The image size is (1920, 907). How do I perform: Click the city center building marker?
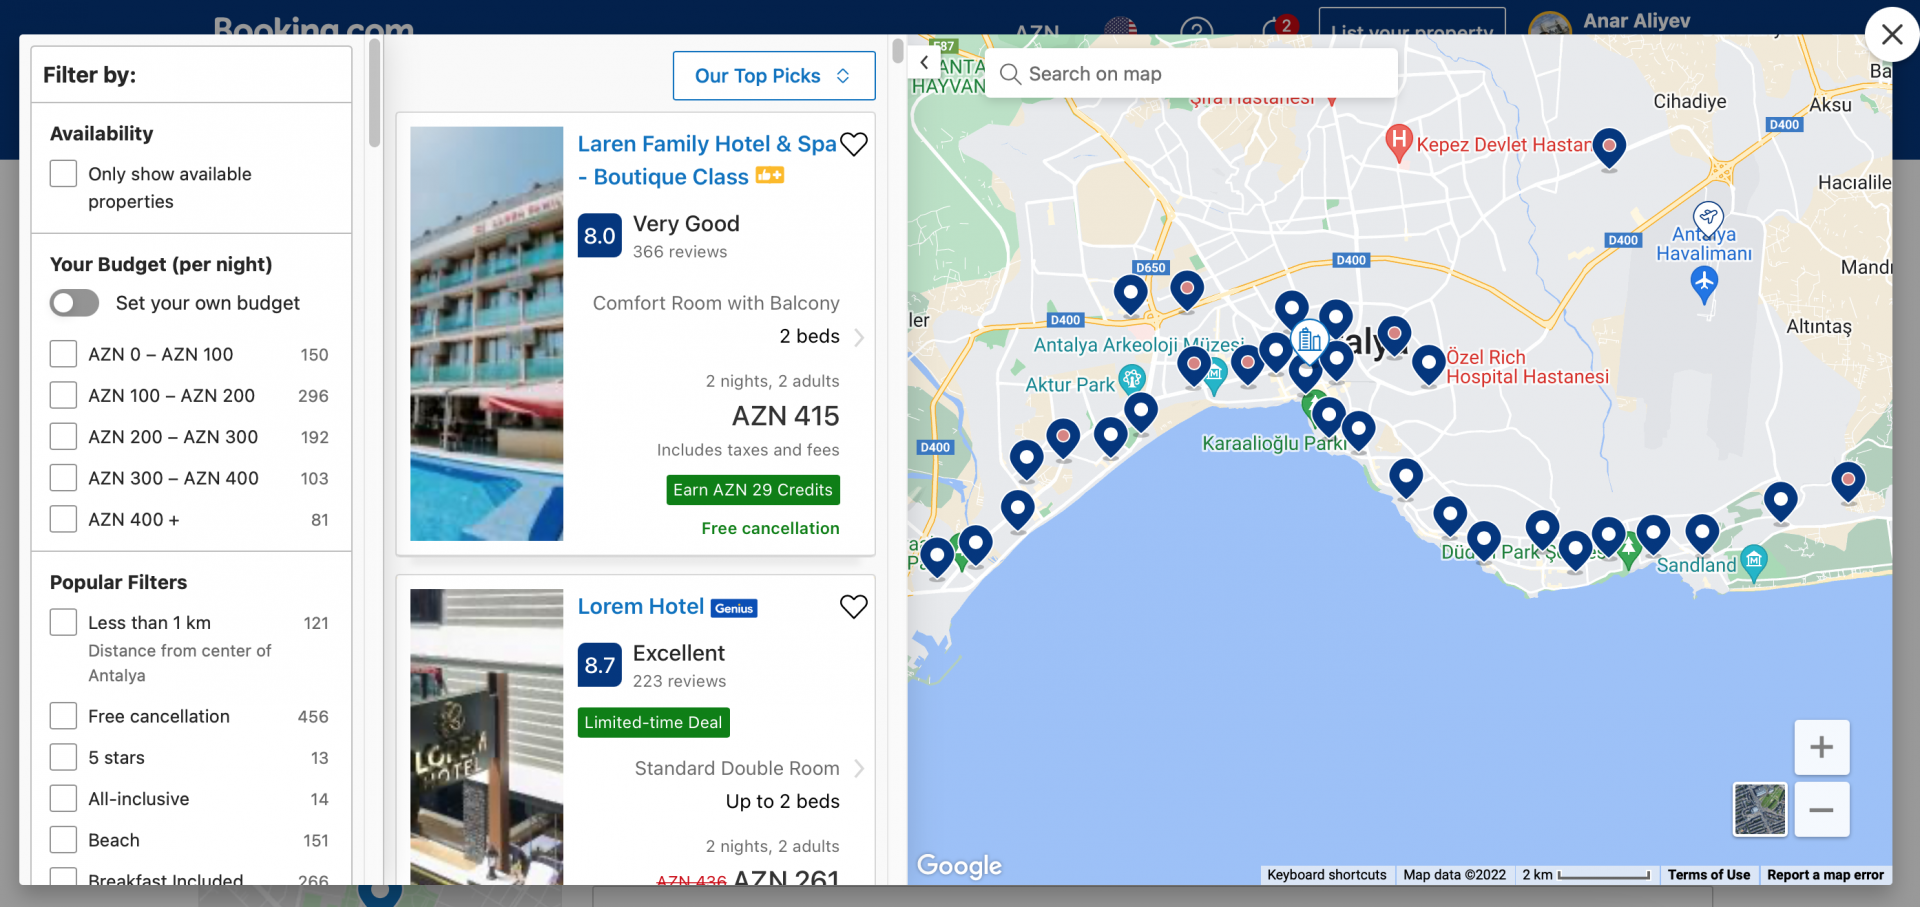[x=1309, y=340]
